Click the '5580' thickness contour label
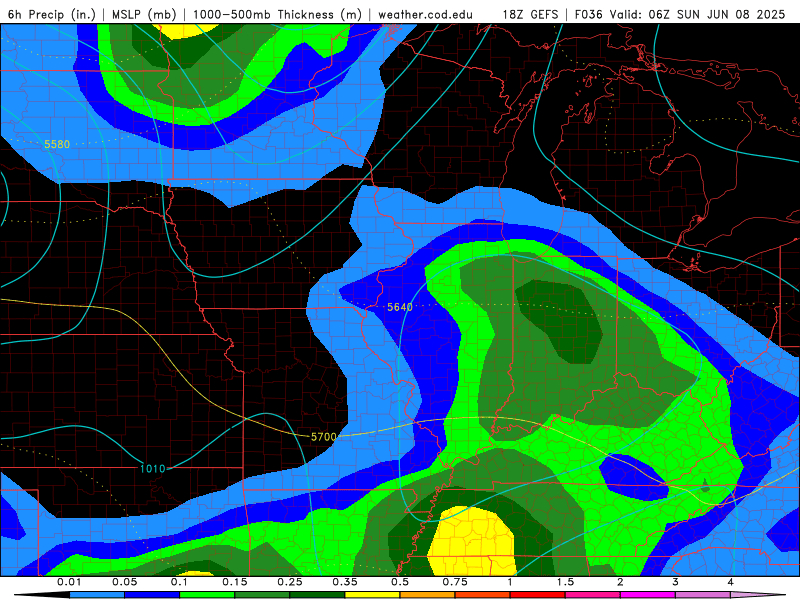Viewport: 800px width, 600px height. [x=57, y=144]
